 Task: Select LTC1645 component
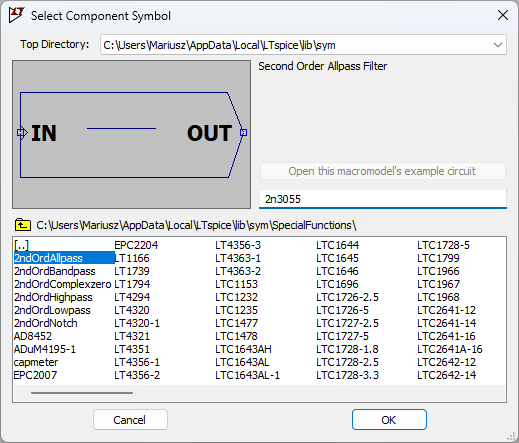click(337, 258)
